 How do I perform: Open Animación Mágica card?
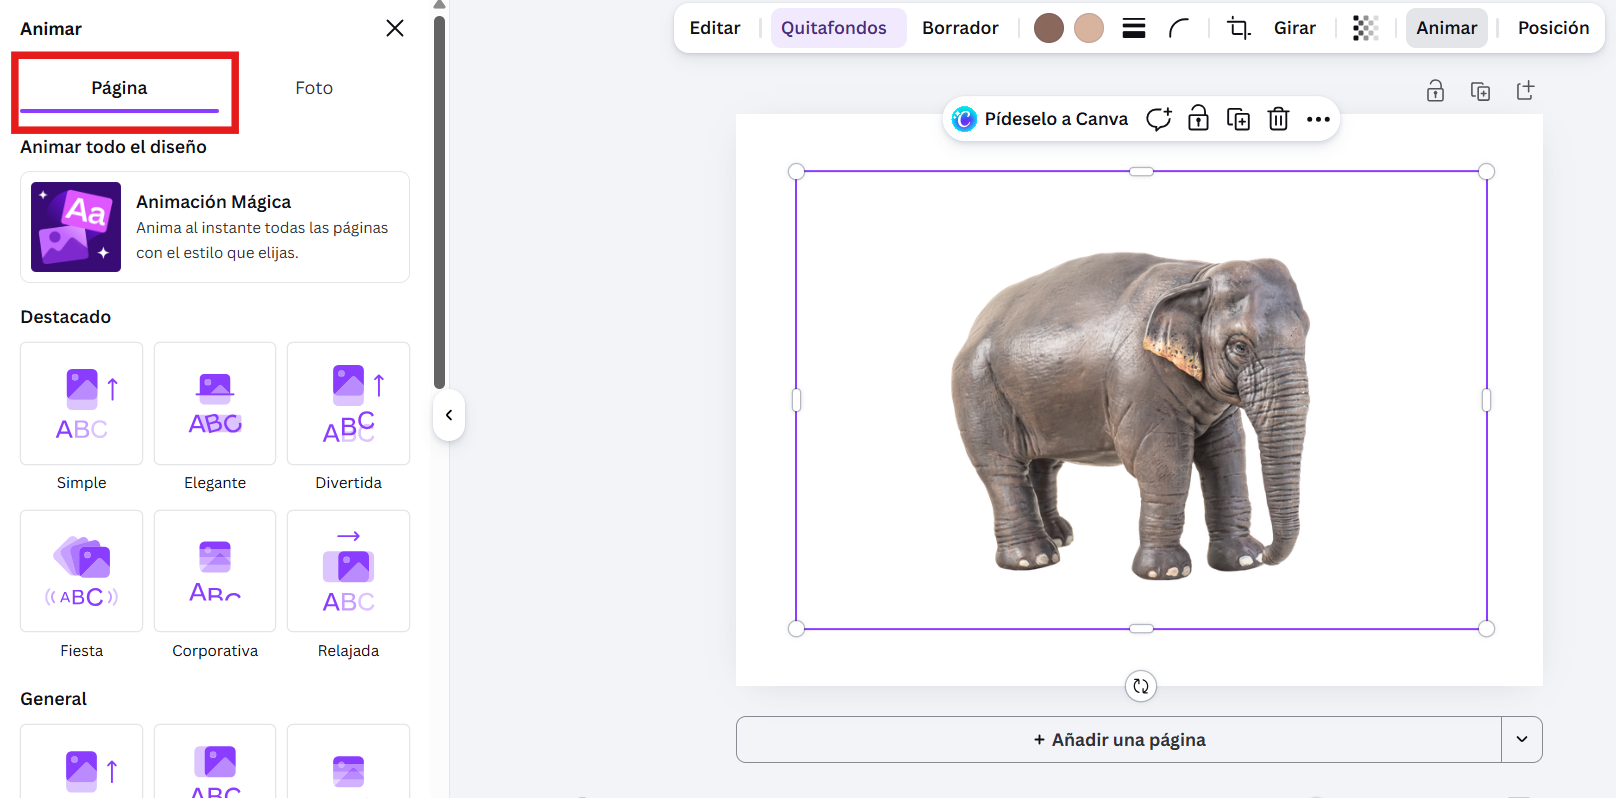215,227
